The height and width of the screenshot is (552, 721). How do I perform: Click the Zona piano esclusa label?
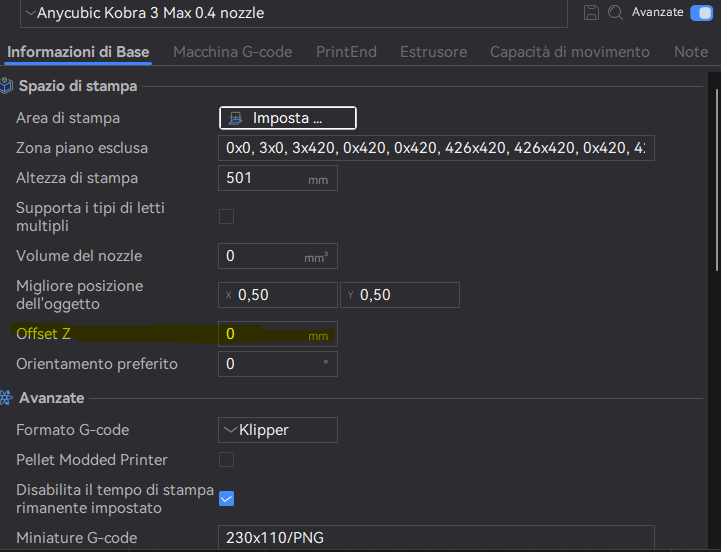(x=82, y=148)
